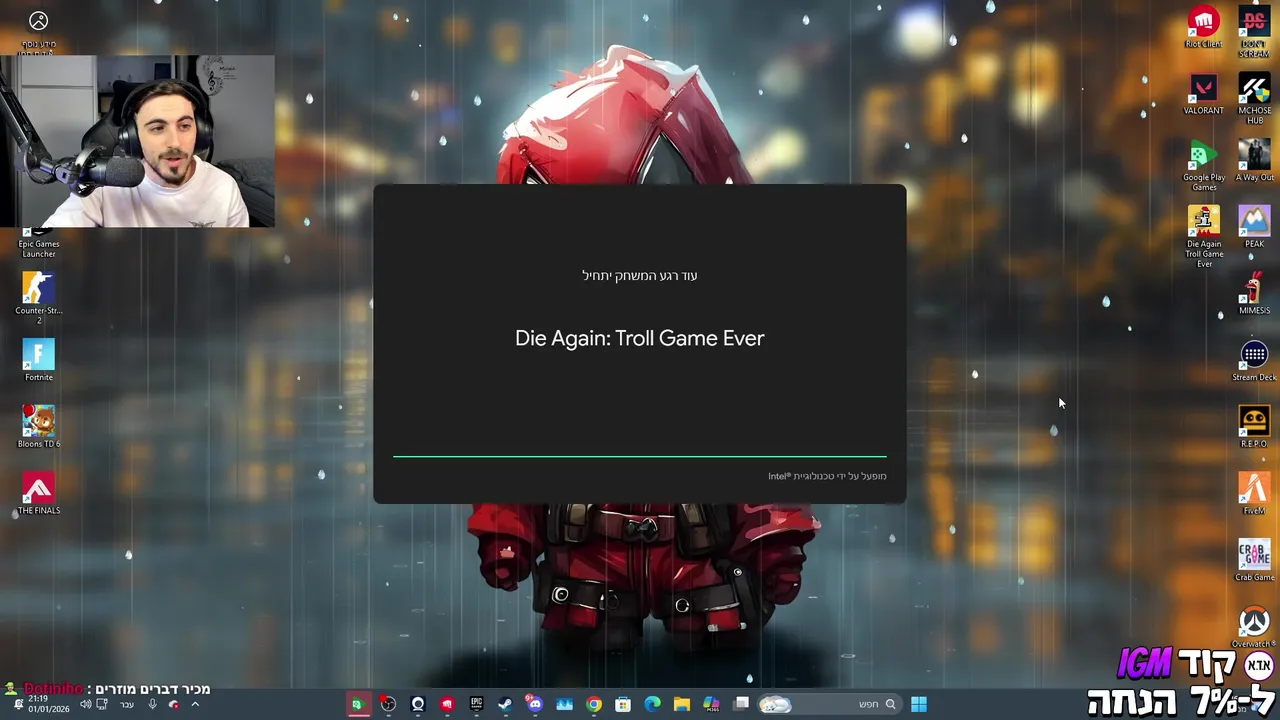Open Task View in the taskbar
The image size is (1280, 720).
click(741, 704)
